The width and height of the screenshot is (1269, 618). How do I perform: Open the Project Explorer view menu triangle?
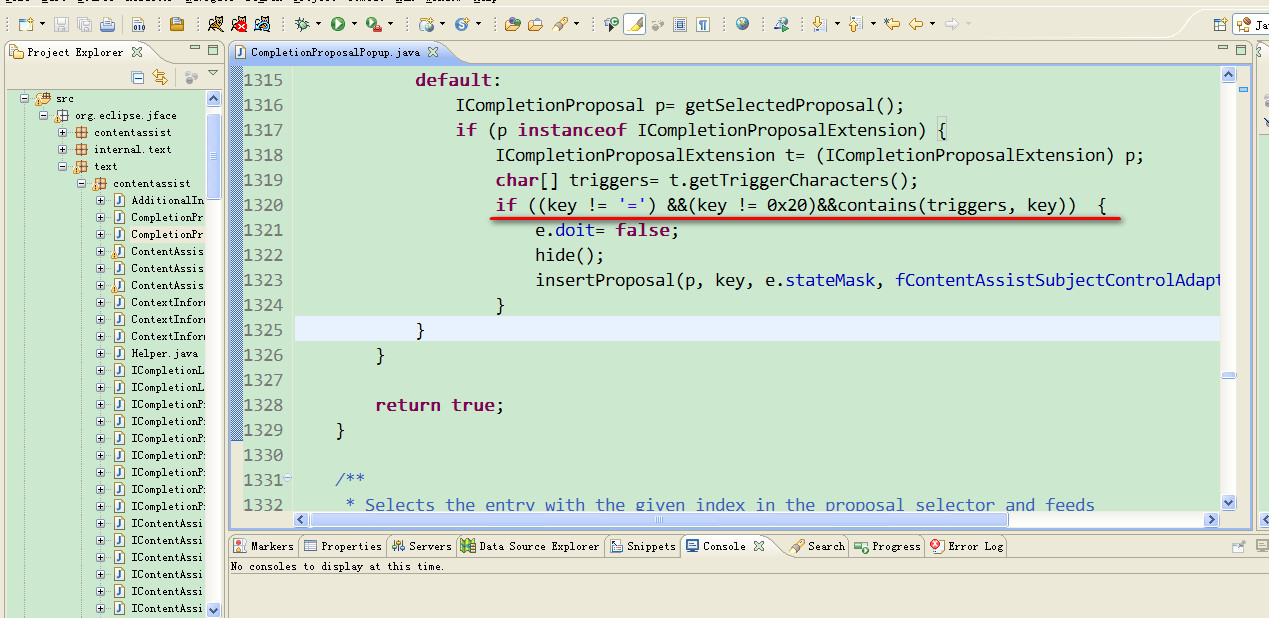pyautogui.click(x=212, y=74)
